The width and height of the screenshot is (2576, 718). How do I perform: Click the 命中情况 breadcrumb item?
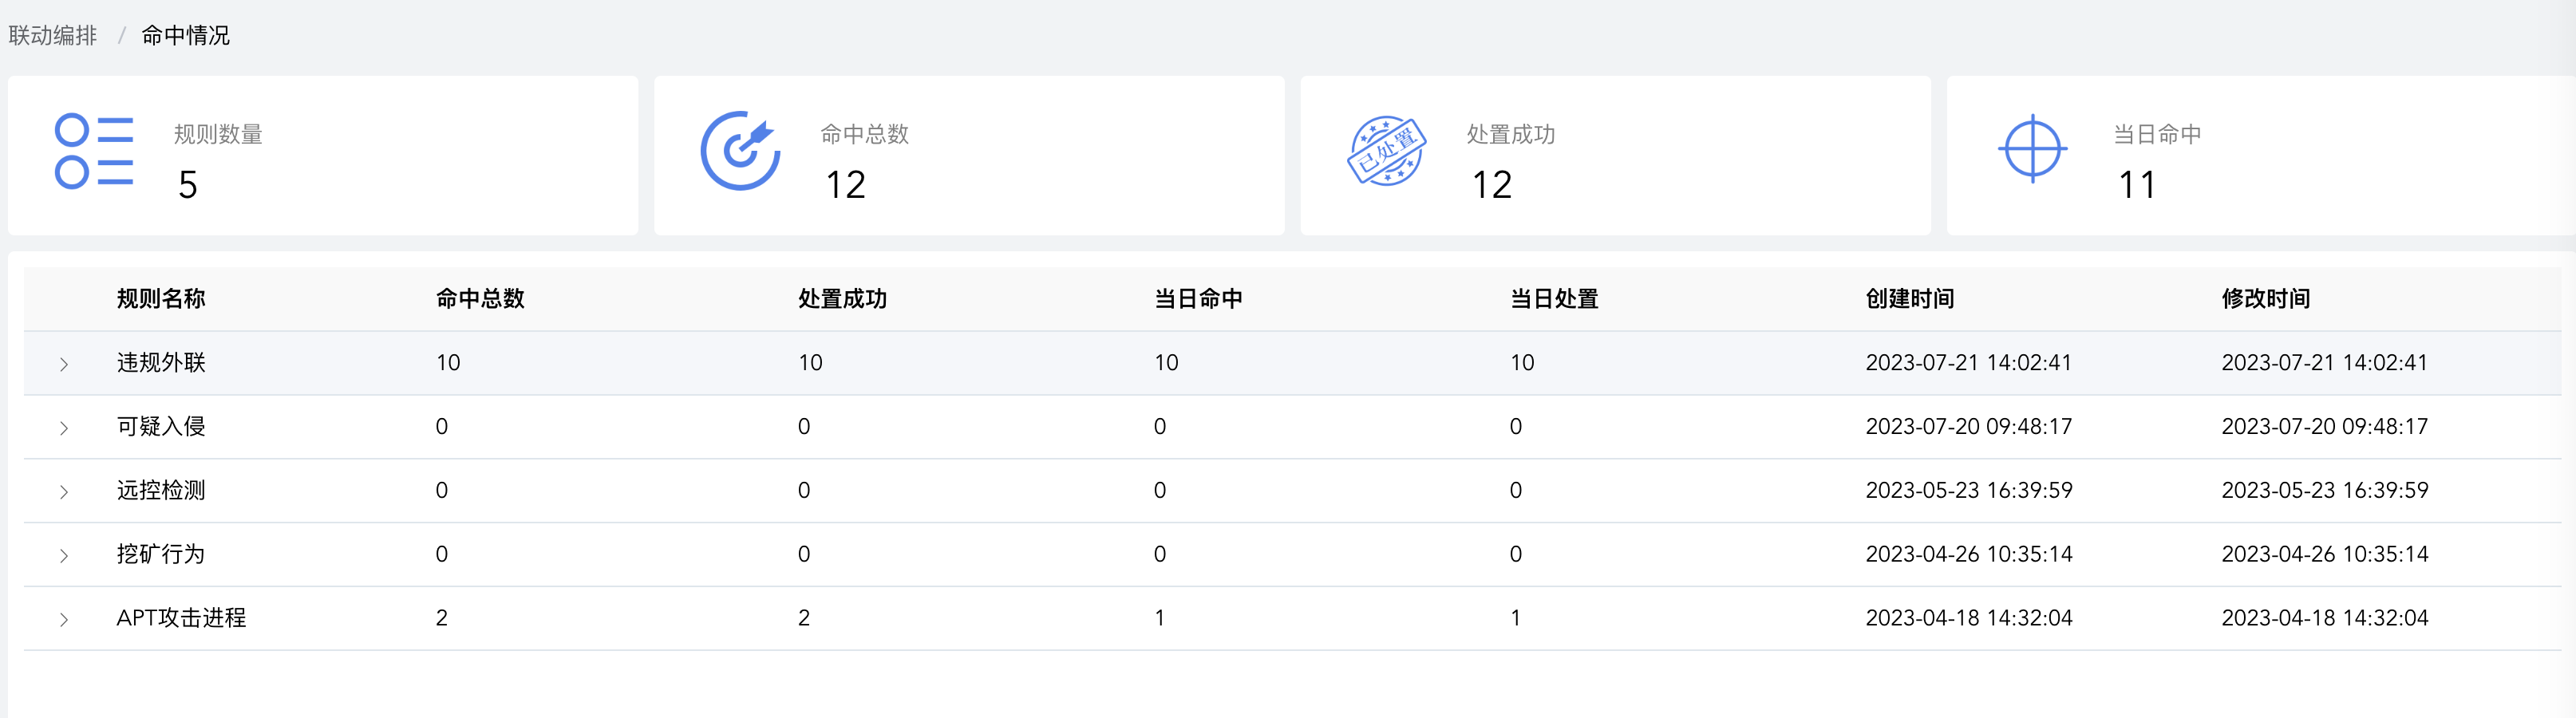tap(185, 36)
